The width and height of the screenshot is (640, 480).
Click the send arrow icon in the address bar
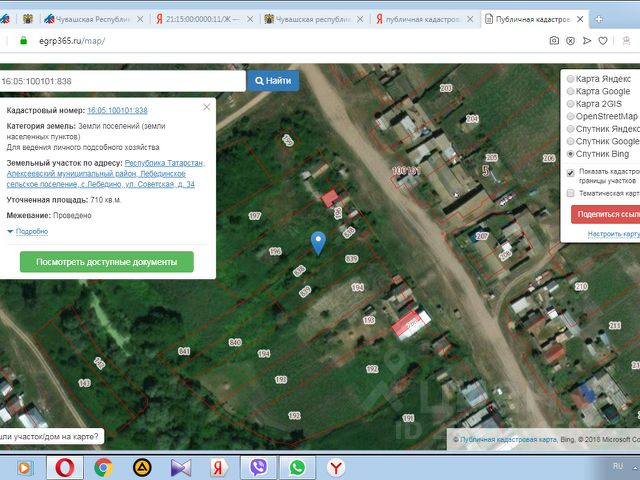click(x=587, y=40)
